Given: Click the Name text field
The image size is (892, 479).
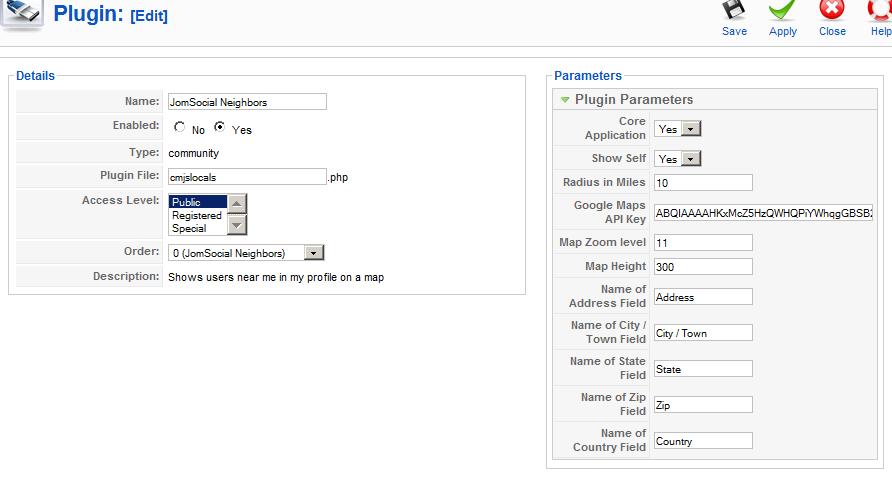Looking at the screenshot, I should tap(246, 102).
